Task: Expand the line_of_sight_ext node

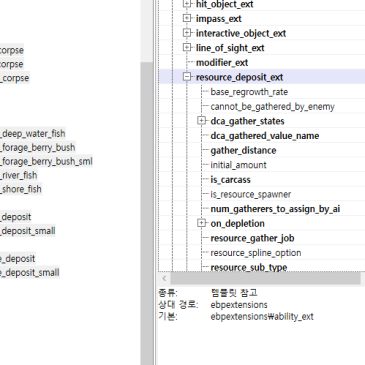Action: click(x=187, y=48)
